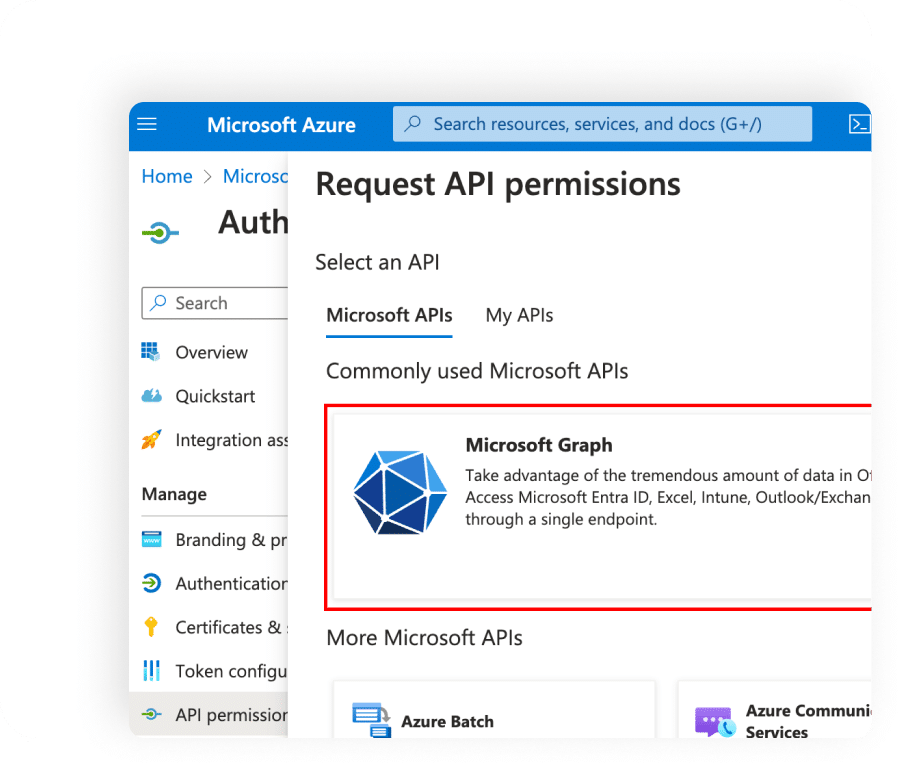Click the Integration assistant rocket icon
The image size is (903, 770).
point(151,440)
